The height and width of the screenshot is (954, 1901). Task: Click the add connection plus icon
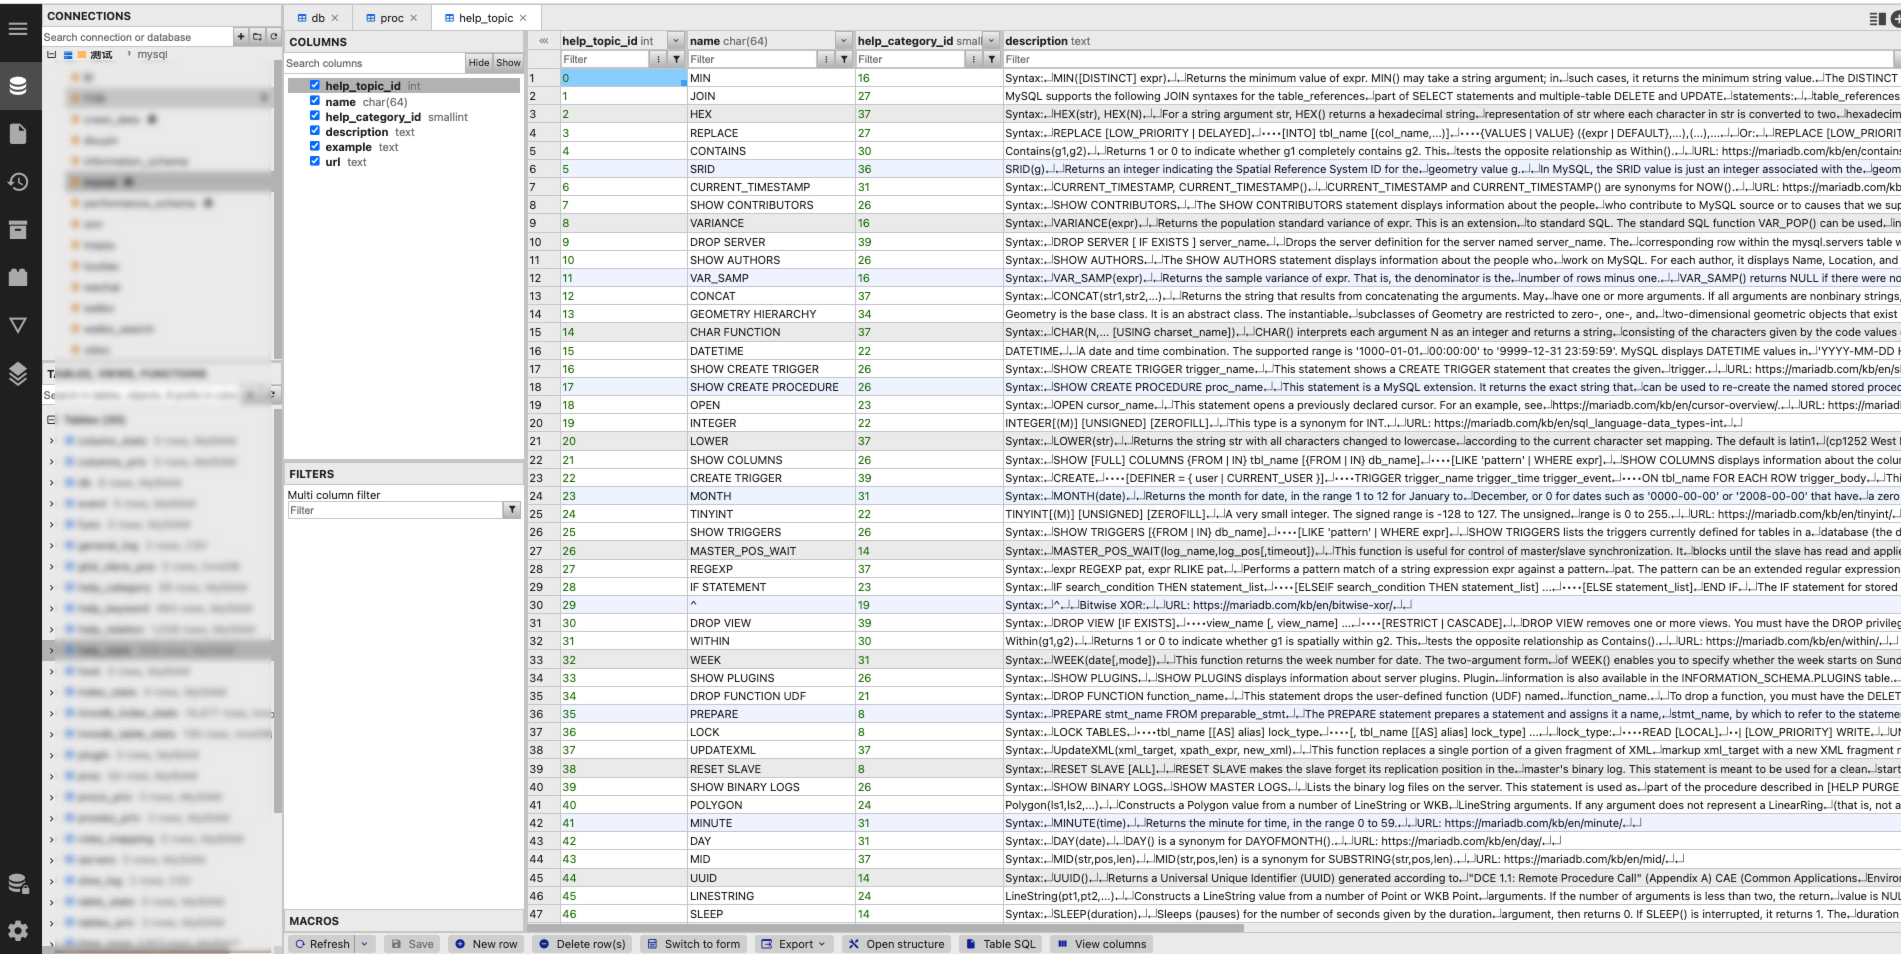point(241,36)
